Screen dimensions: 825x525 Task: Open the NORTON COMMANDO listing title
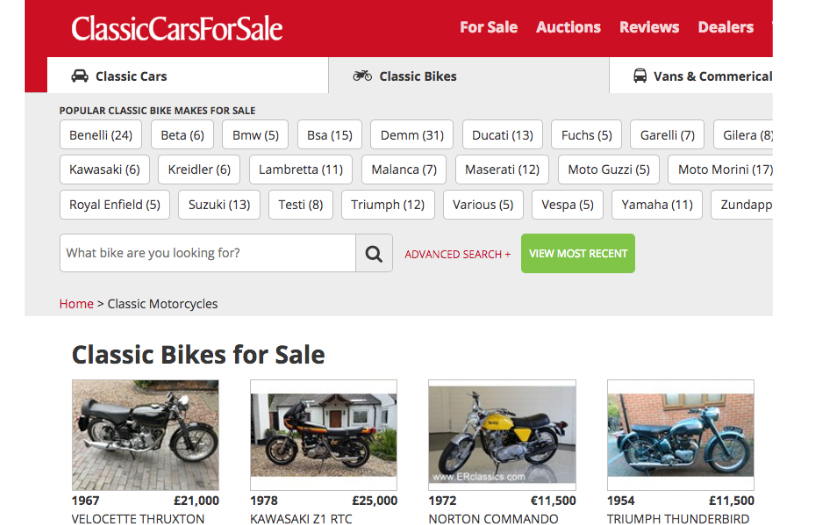pyautogui.click(x=493, y=519)
